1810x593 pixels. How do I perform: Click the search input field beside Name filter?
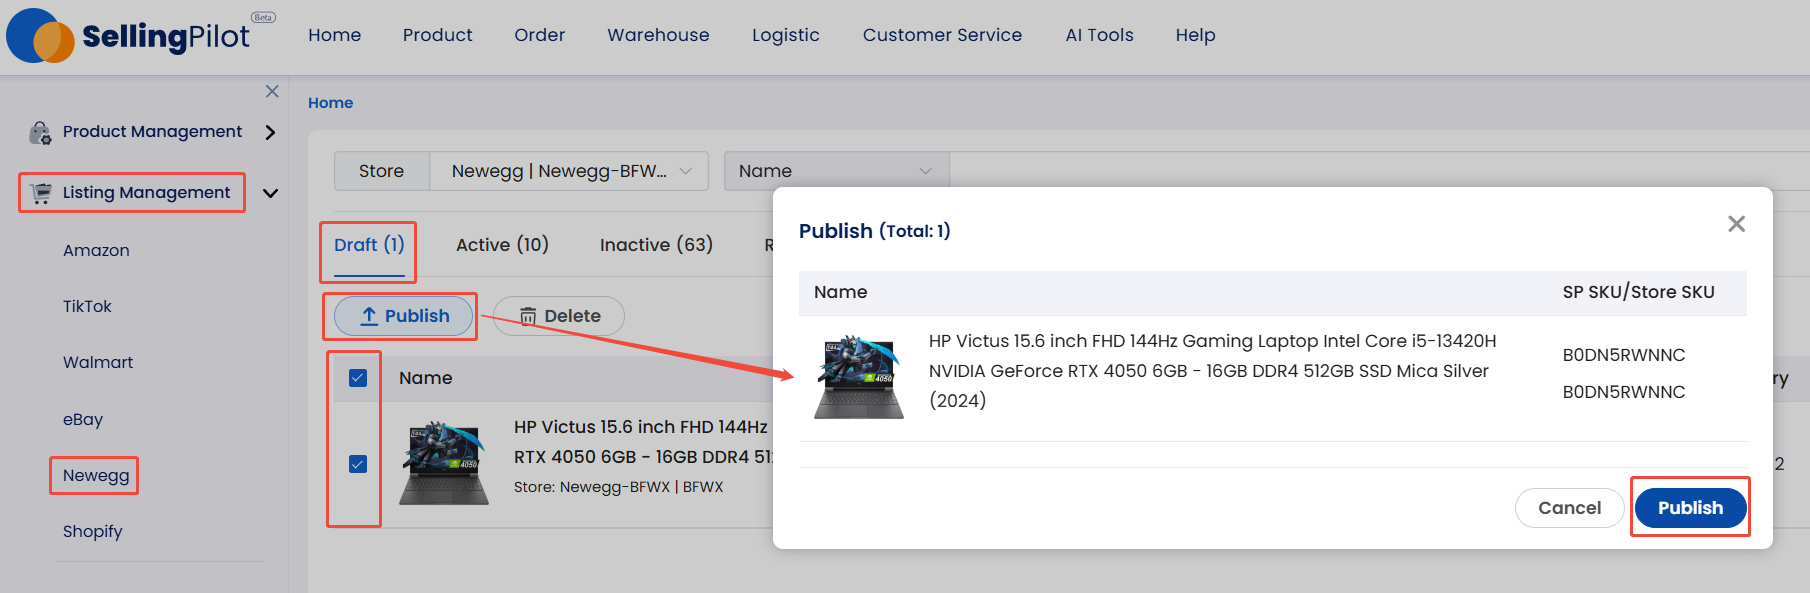[x=1379, y=171]
